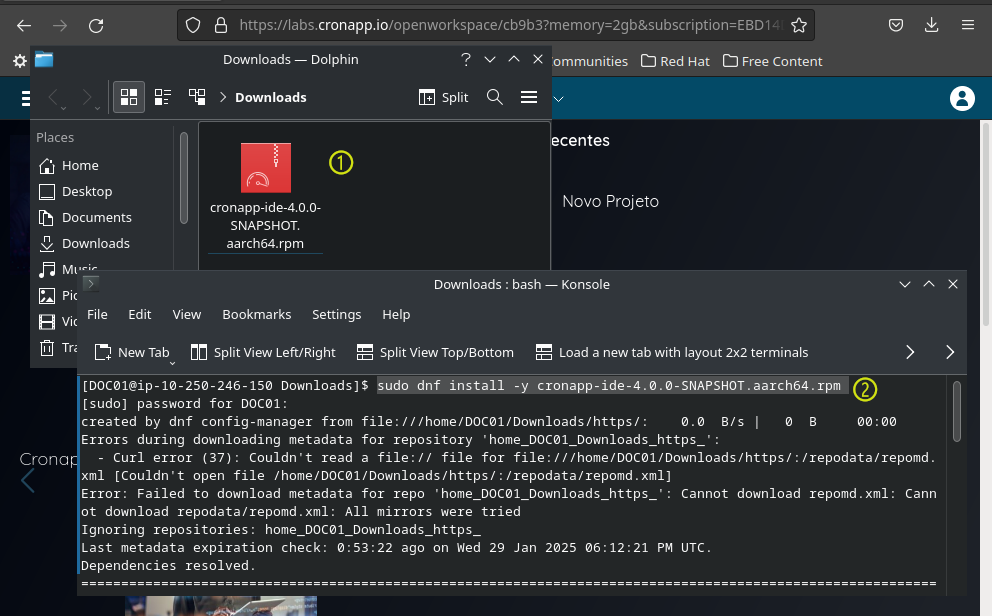Open Home in Dolphin Places

click(69, 166)
